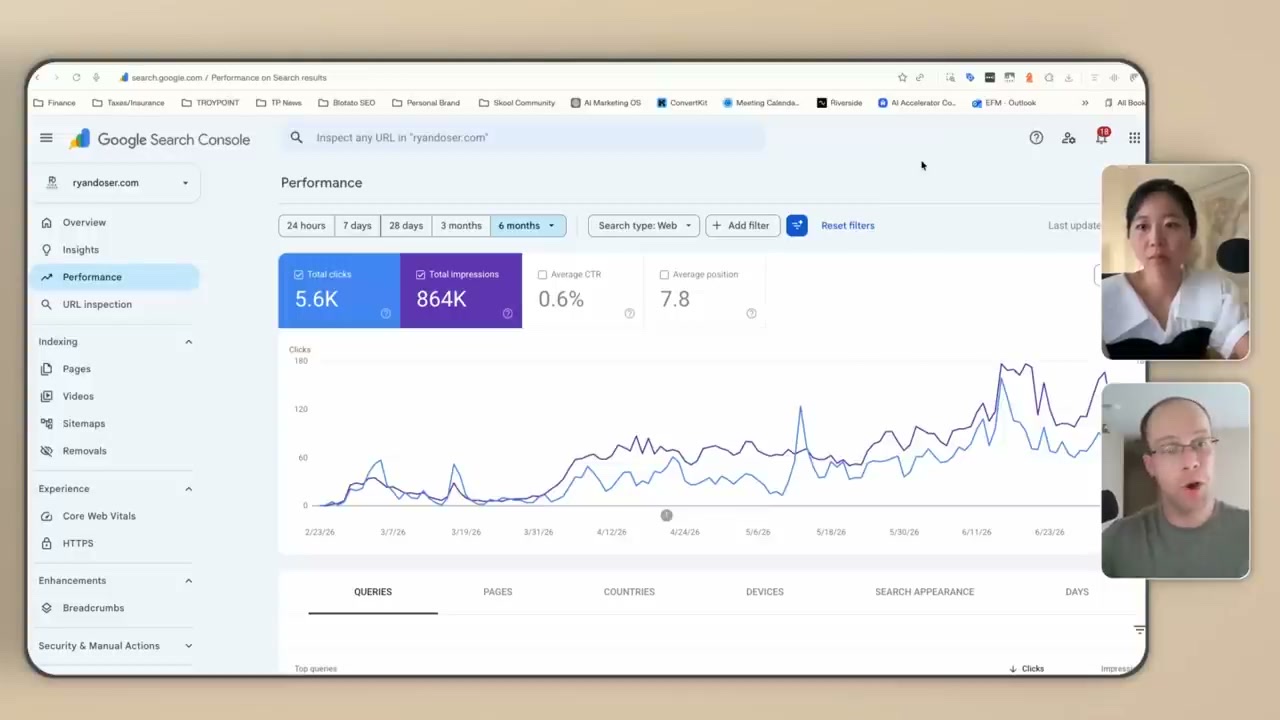Switch to the Days tab
The height and width of the screenshot is (720, 1280).
[1076, 592]
